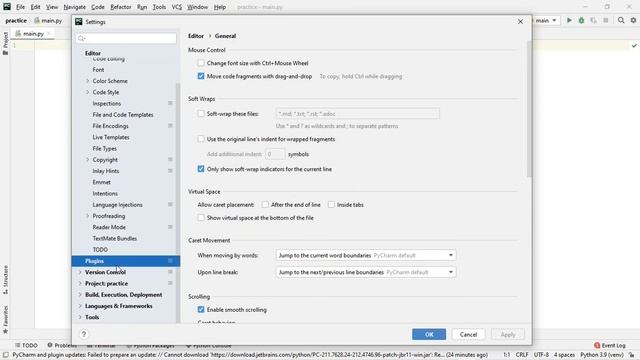Click the File Encodings project-level icon
The width and height of the screenshot is (640, 360).
pyautogui.click(x=170, y=126)
